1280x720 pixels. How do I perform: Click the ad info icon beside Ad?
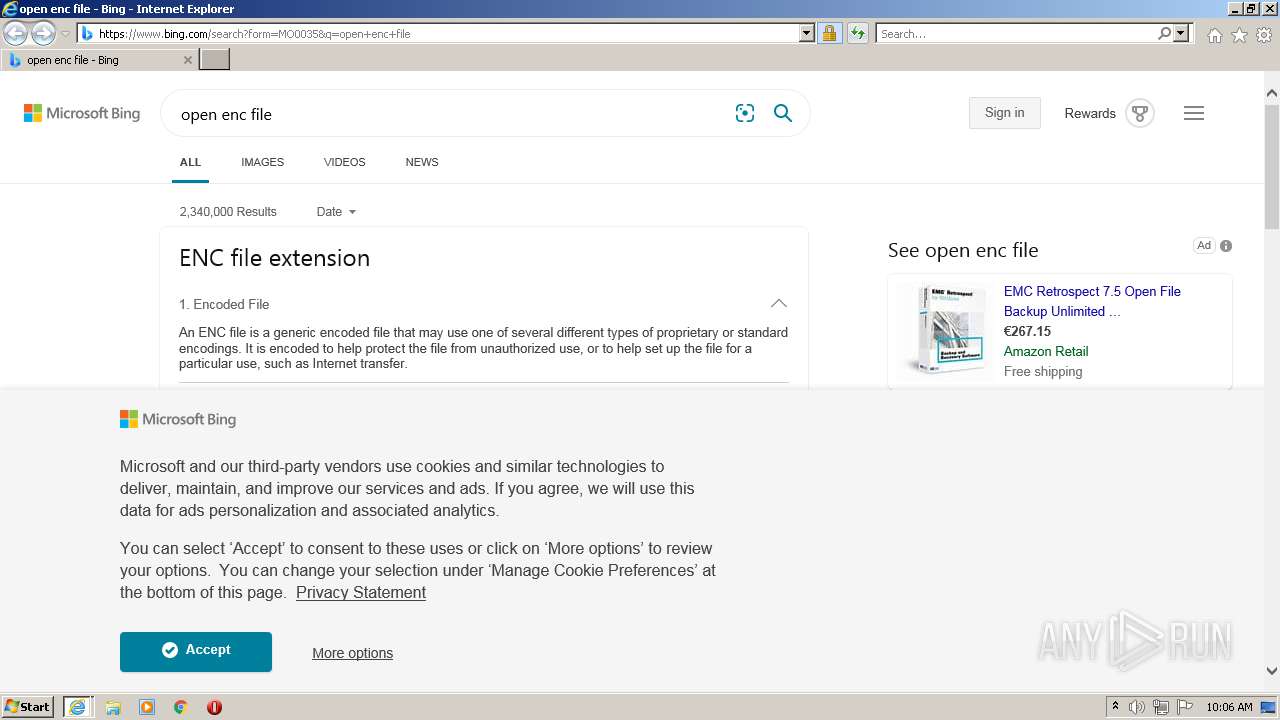[1226, 246]
